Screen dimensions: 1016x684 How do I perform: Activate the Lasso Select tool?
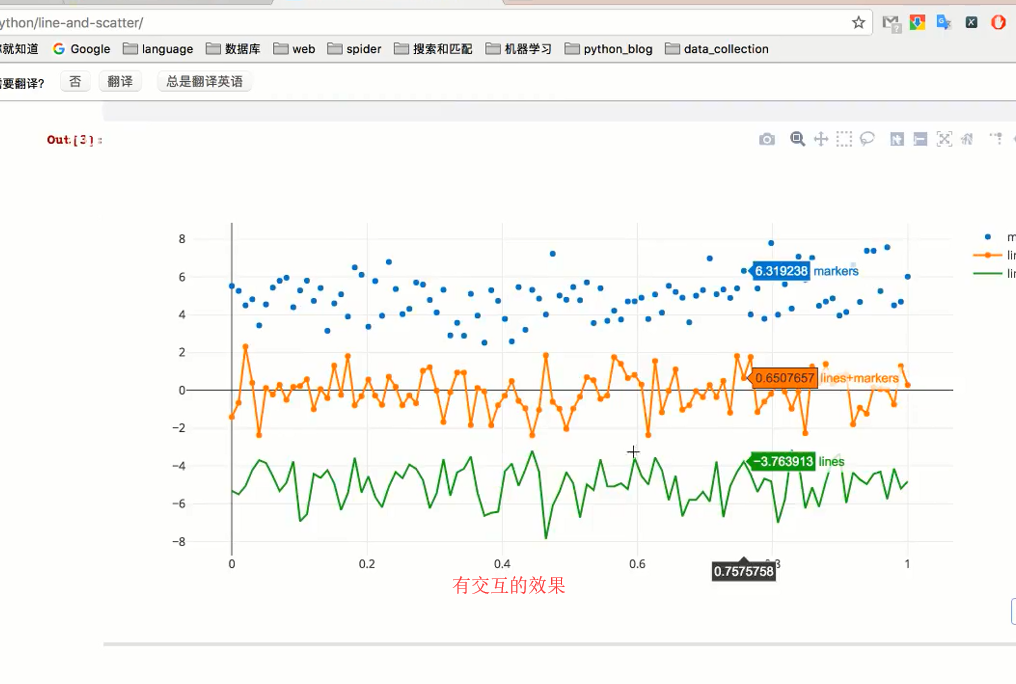click(x=867, y=139)
